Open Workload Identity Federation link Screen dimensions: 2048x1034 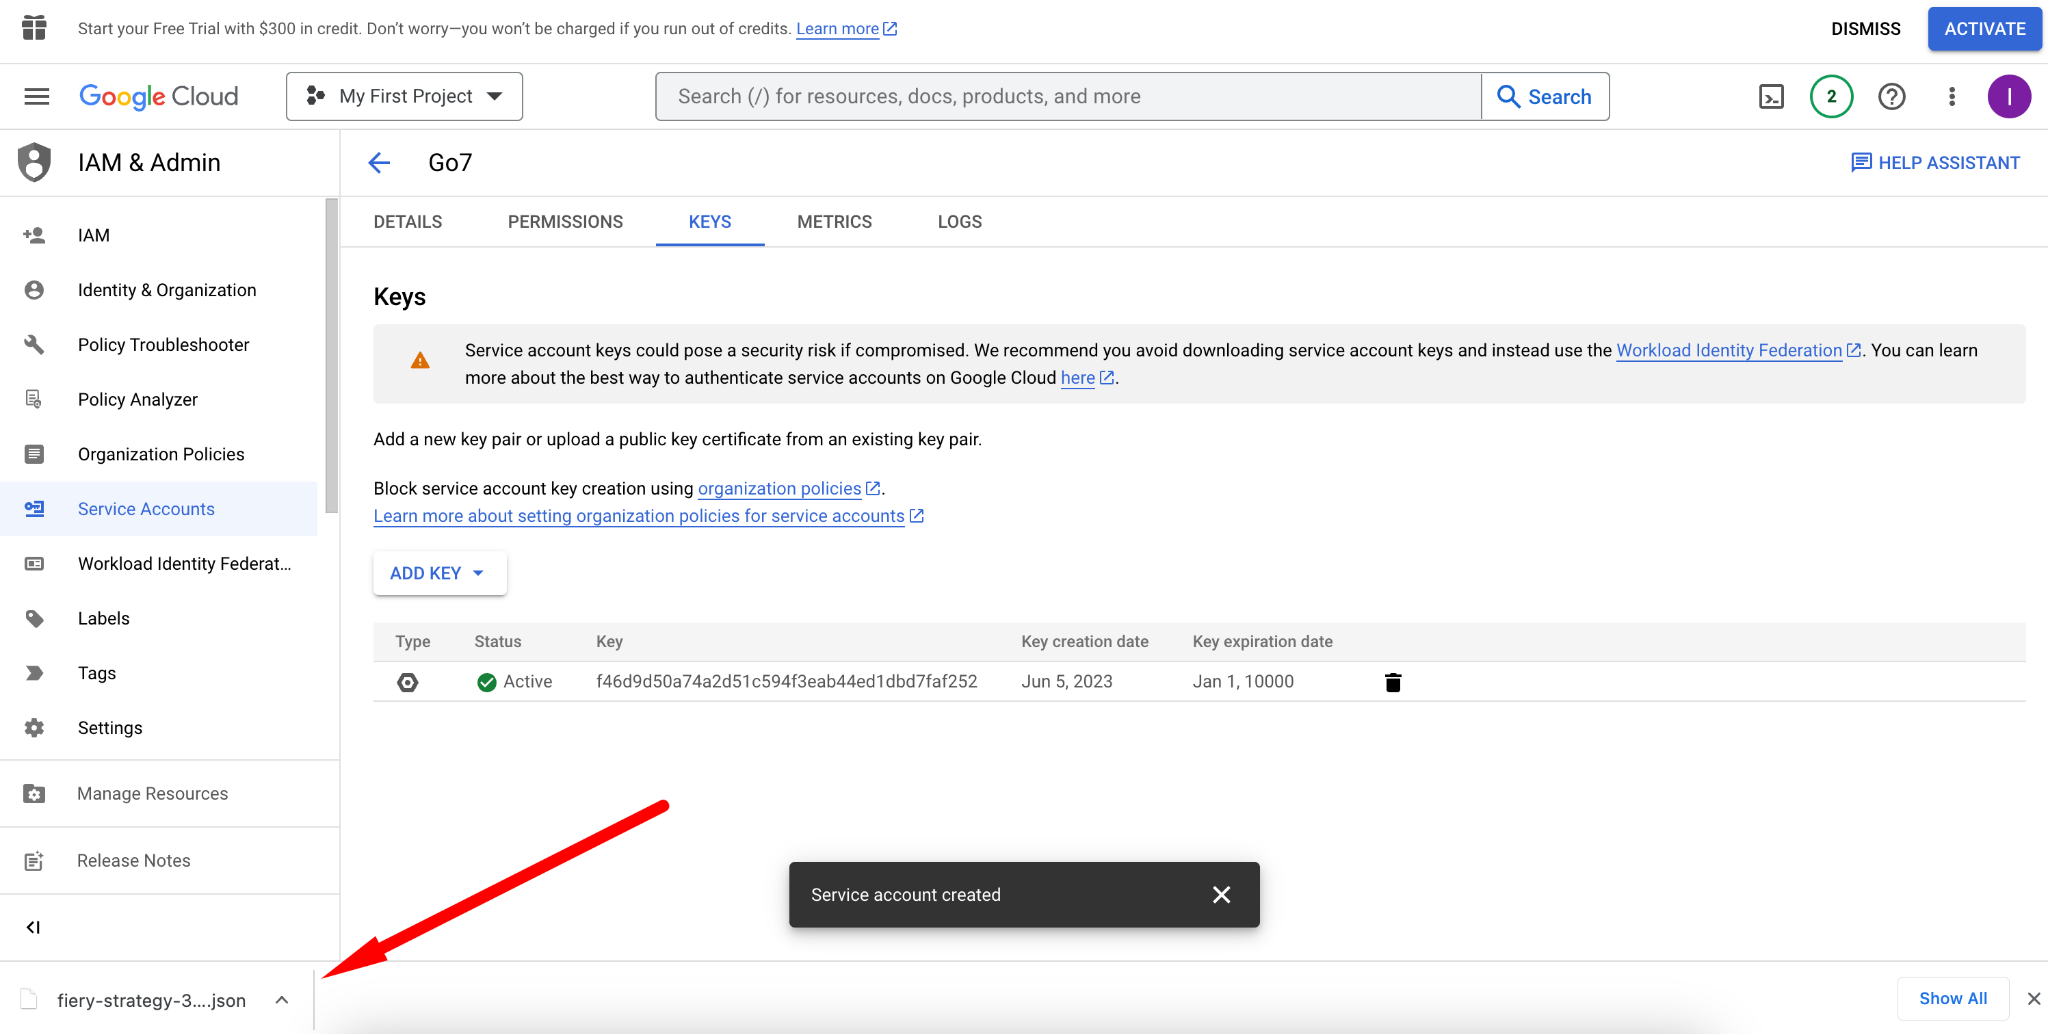pos(1728,351)
